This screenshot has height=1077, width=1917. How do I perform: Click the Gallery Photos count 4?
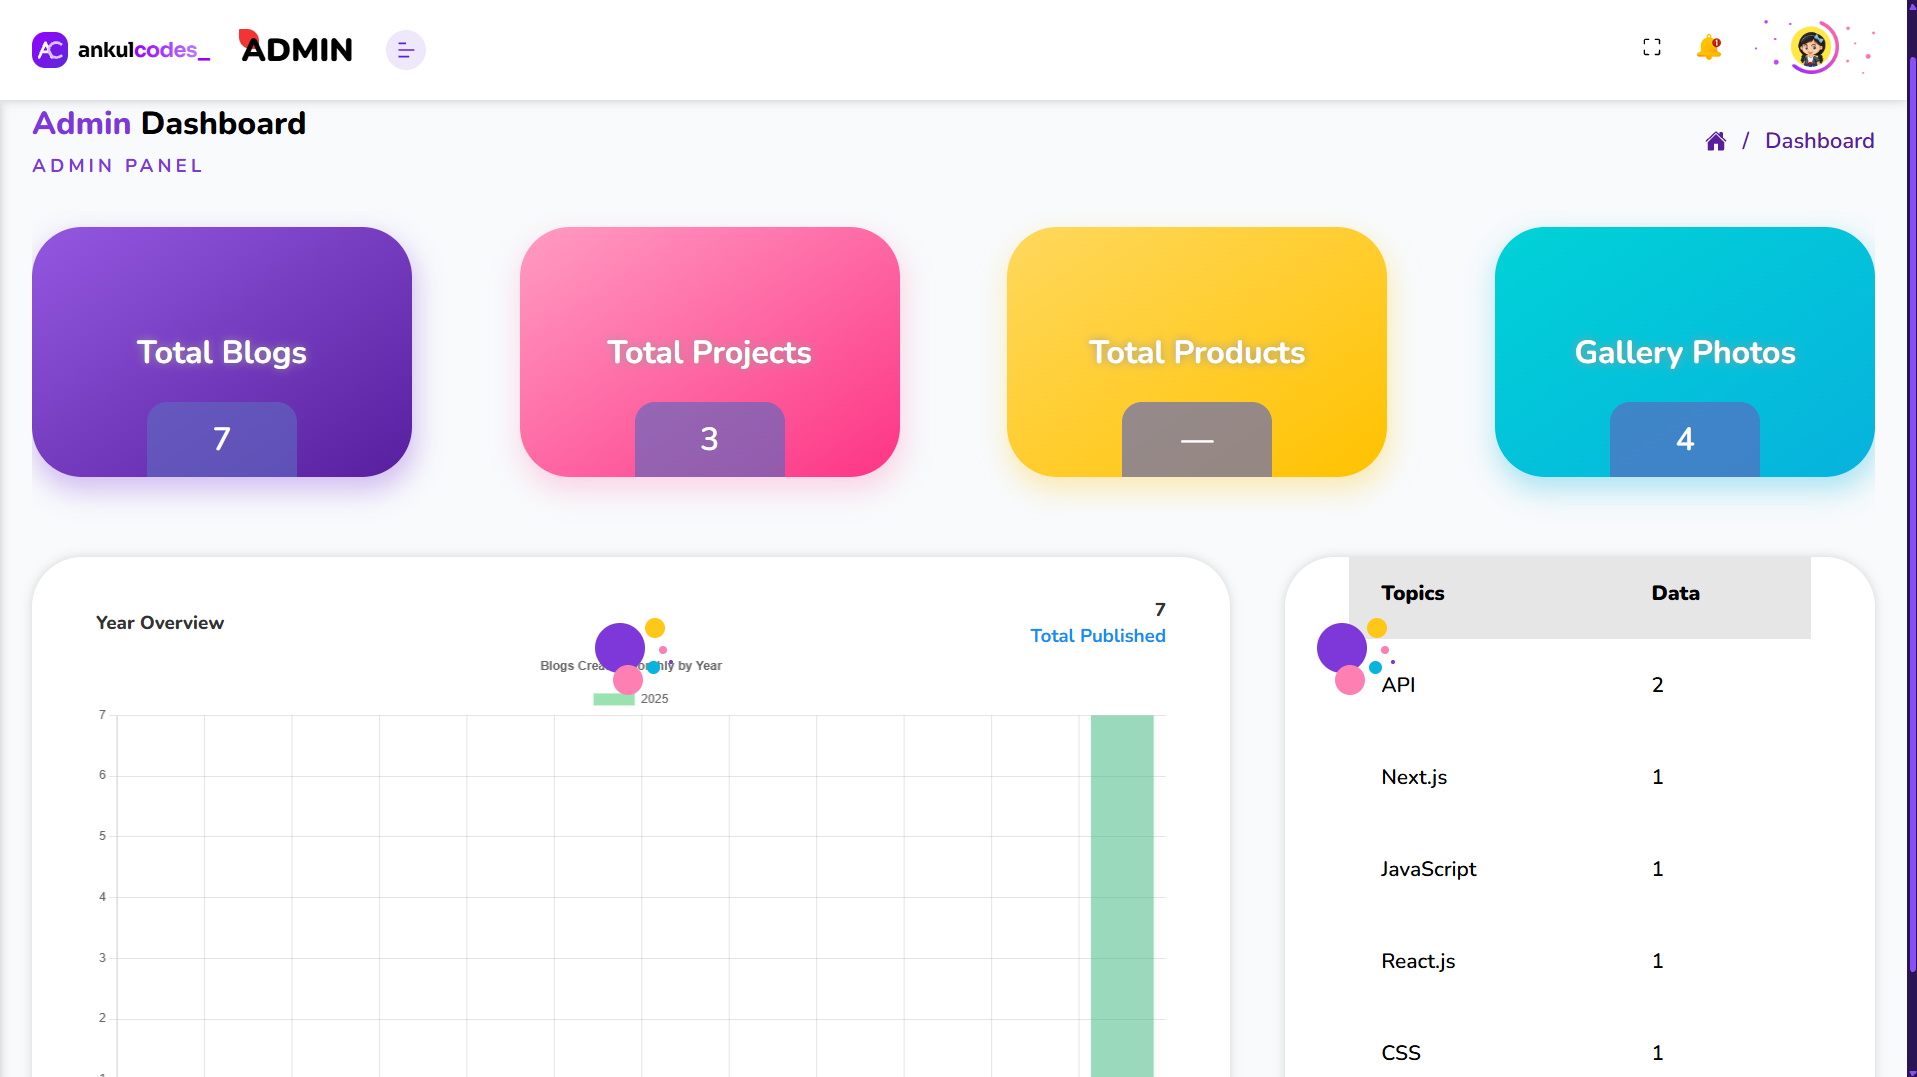[x=1685, y=439]
